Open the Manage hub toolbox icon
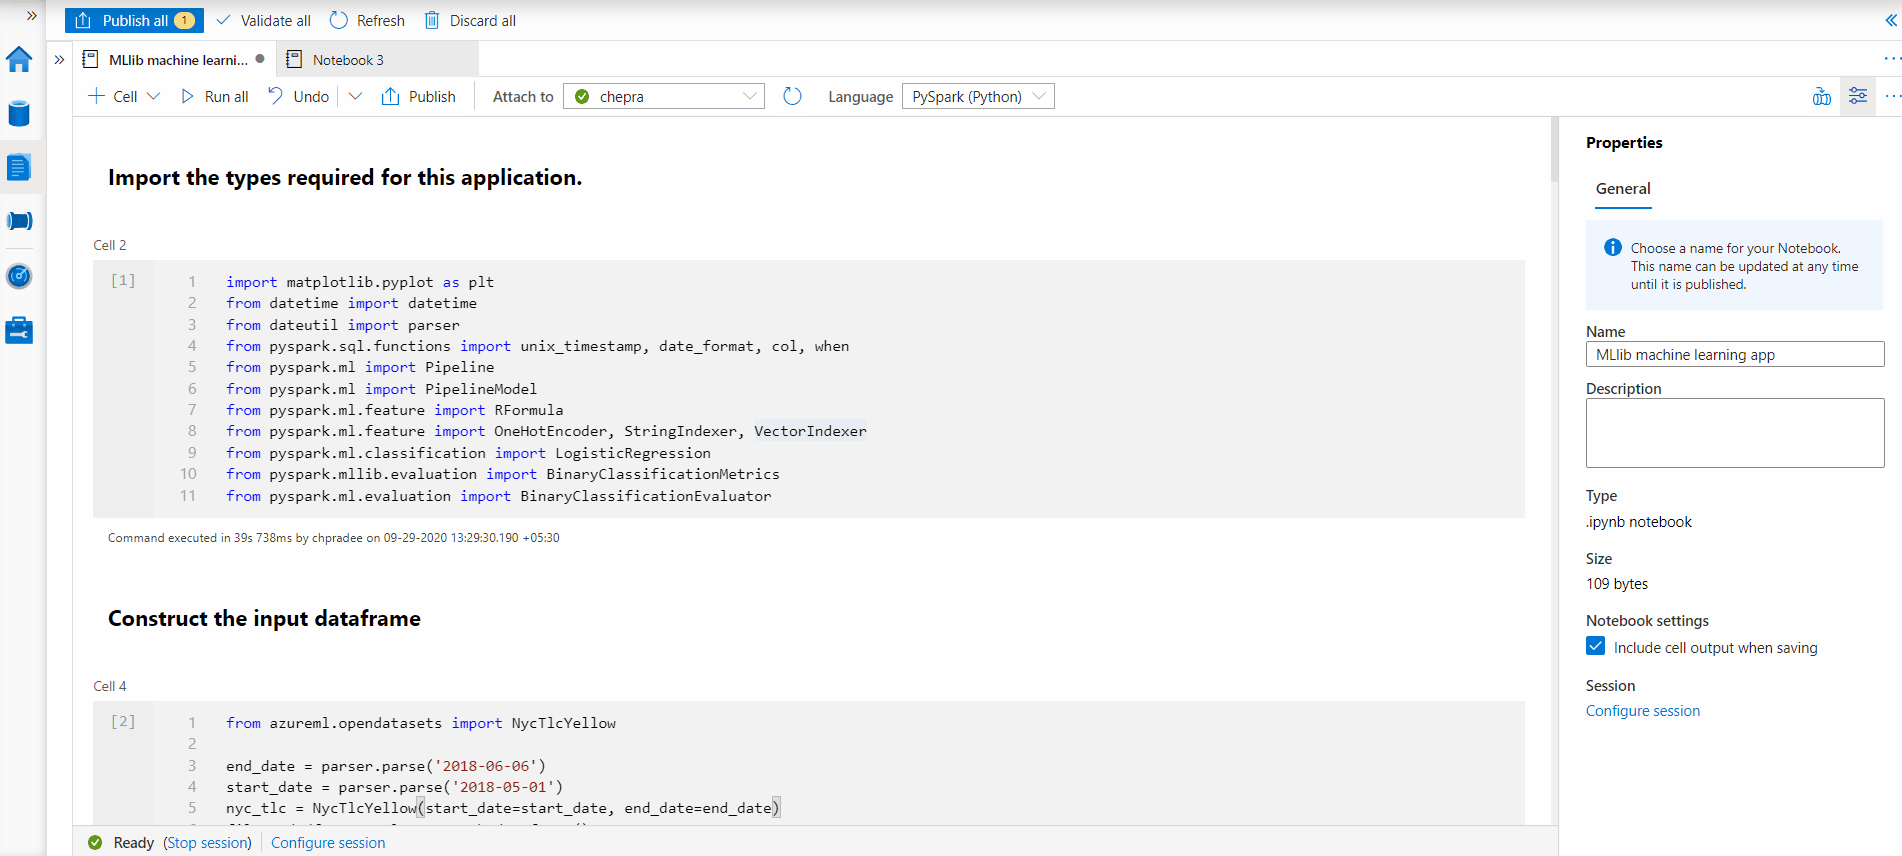1902x856 pixels. point(19,330)
